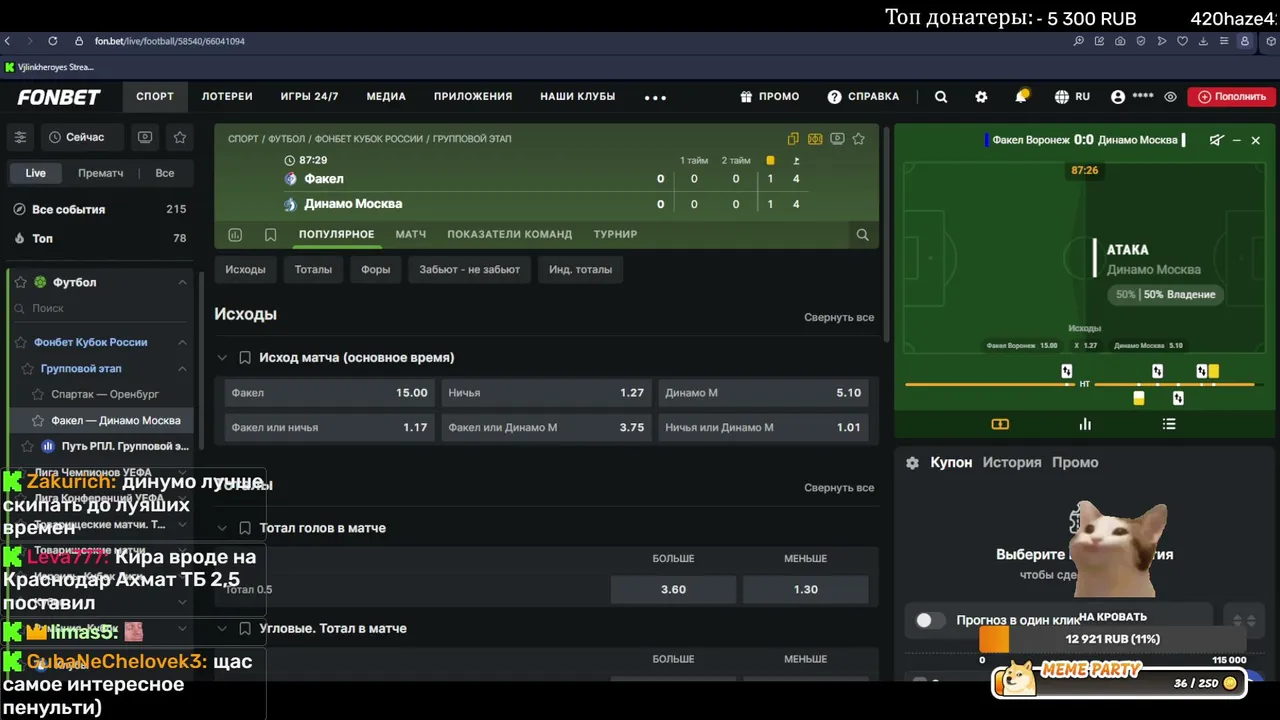Image resolution: width=1280 pixels, height=720 pixels.
Task: Open the RU language selector
Action: coord(1072,97)
